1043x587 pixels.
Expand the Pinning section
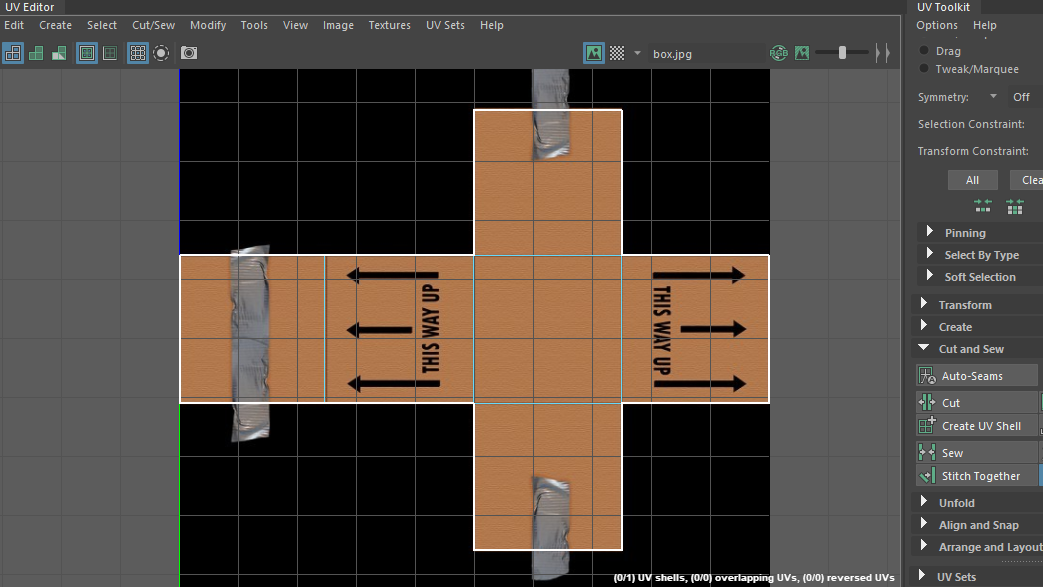pos(930,233)
